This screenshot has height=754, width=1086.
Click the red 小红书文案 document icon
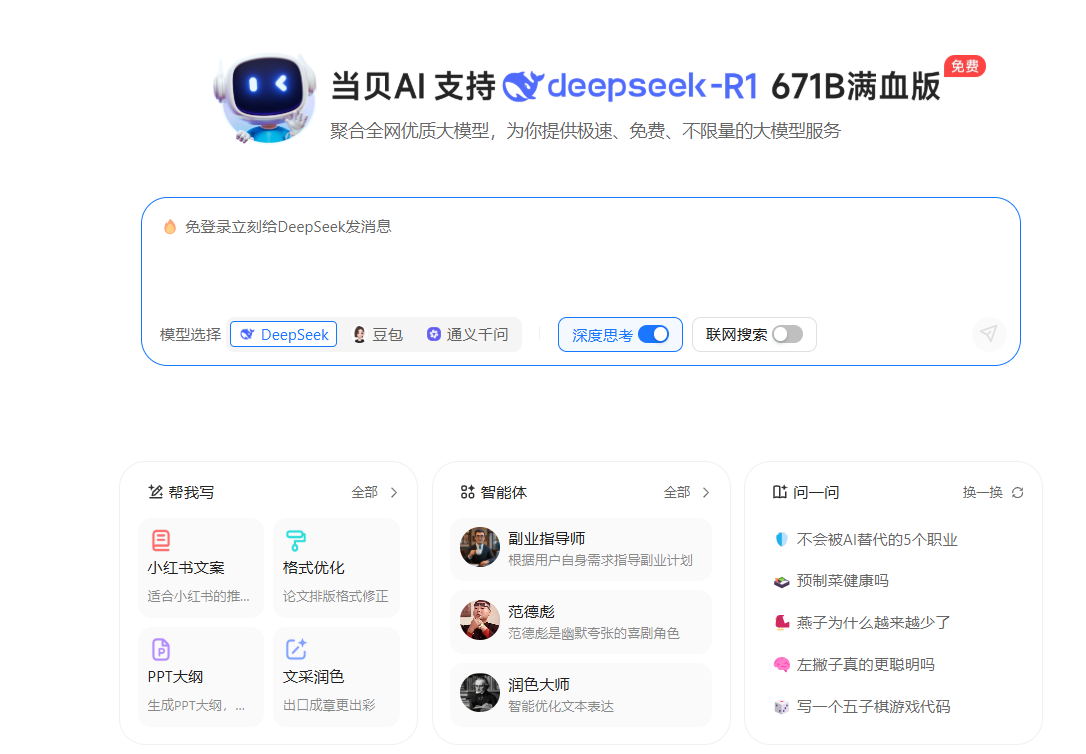pyautogui.click(x=161, y=539)
